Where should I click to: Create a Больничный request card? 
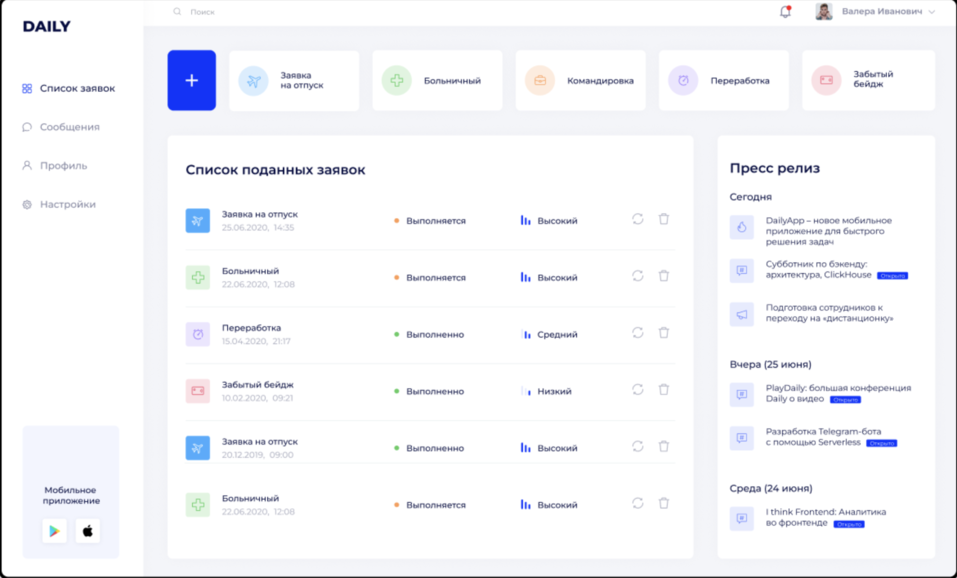(437, 81)
